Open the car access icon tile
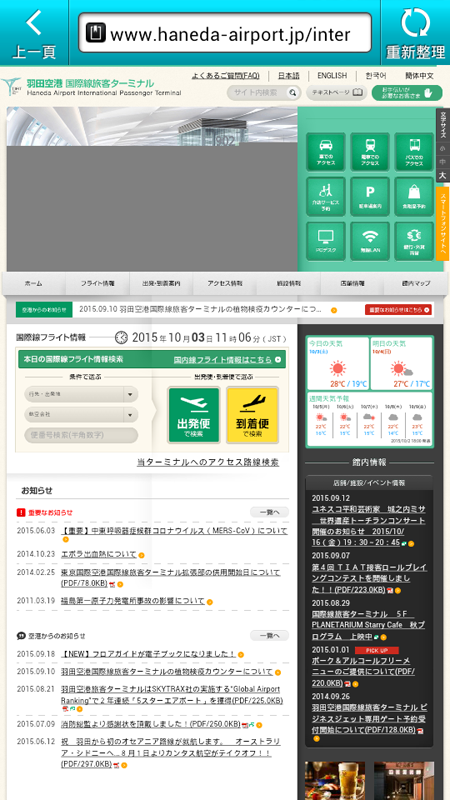The width and height of the screenshot is (450, 800). coord(326,152)
